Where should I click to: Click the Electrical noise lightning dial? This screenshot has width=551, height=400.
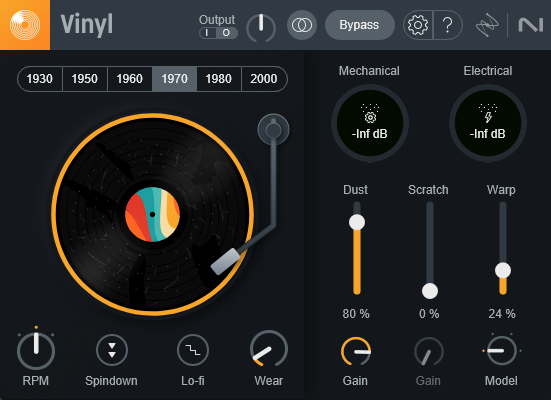tap(488, 123)
